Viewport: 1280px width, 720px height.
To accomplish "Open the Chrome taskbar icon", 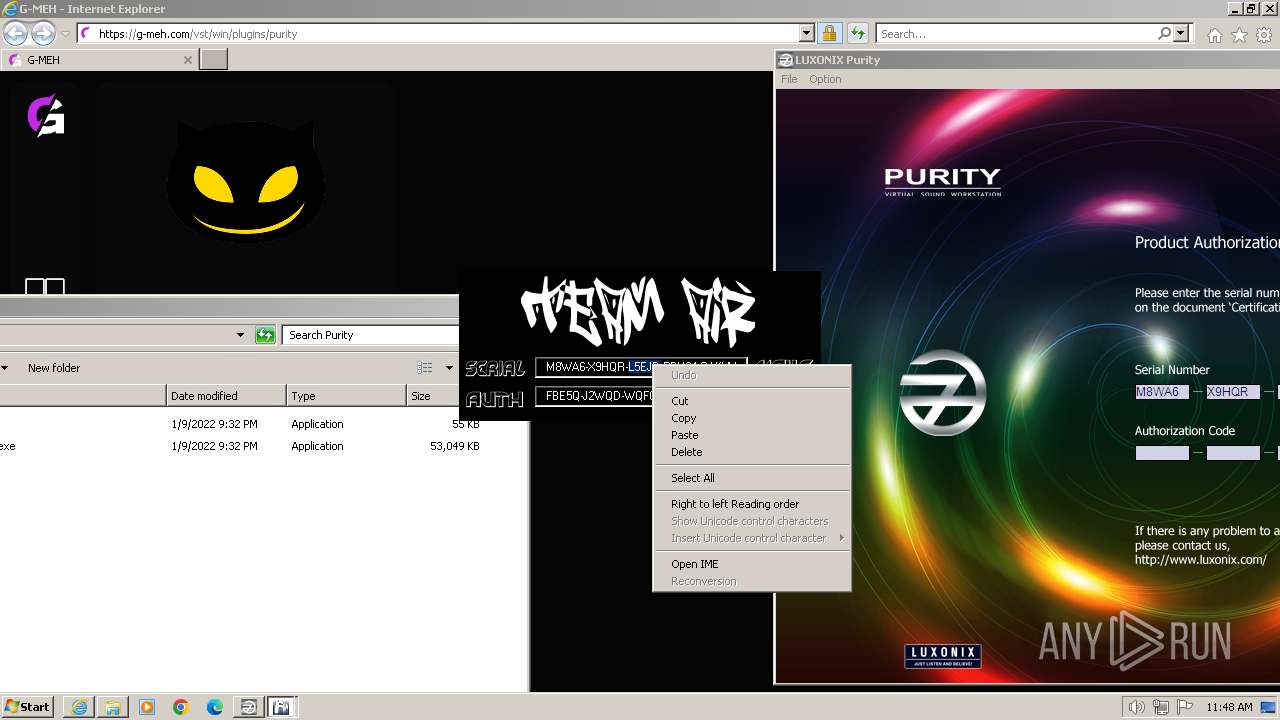I will pyautogui.click(x=181, y=707).
